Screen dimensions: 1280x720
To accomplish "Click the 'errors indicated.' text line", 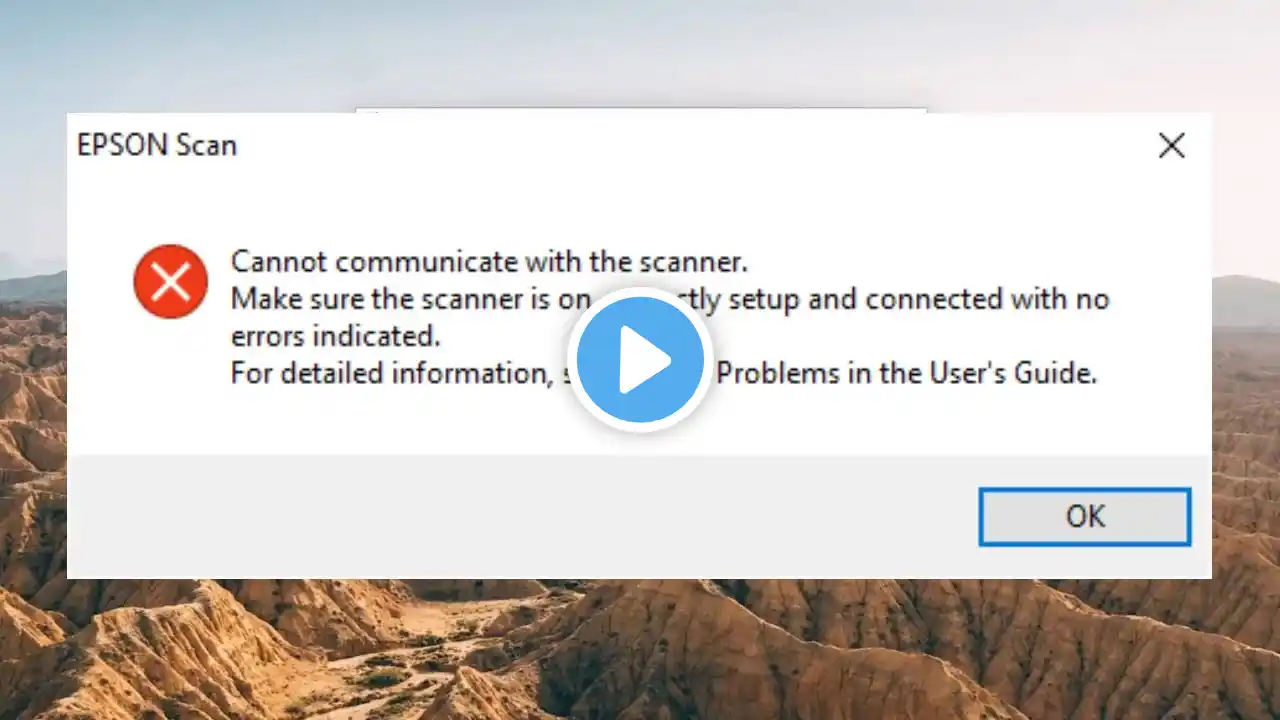I will click(335, 336).
